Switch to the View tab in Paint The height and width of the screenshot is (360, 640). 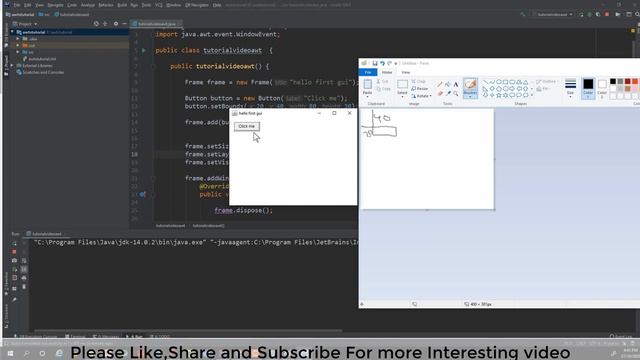click(406, 72)
